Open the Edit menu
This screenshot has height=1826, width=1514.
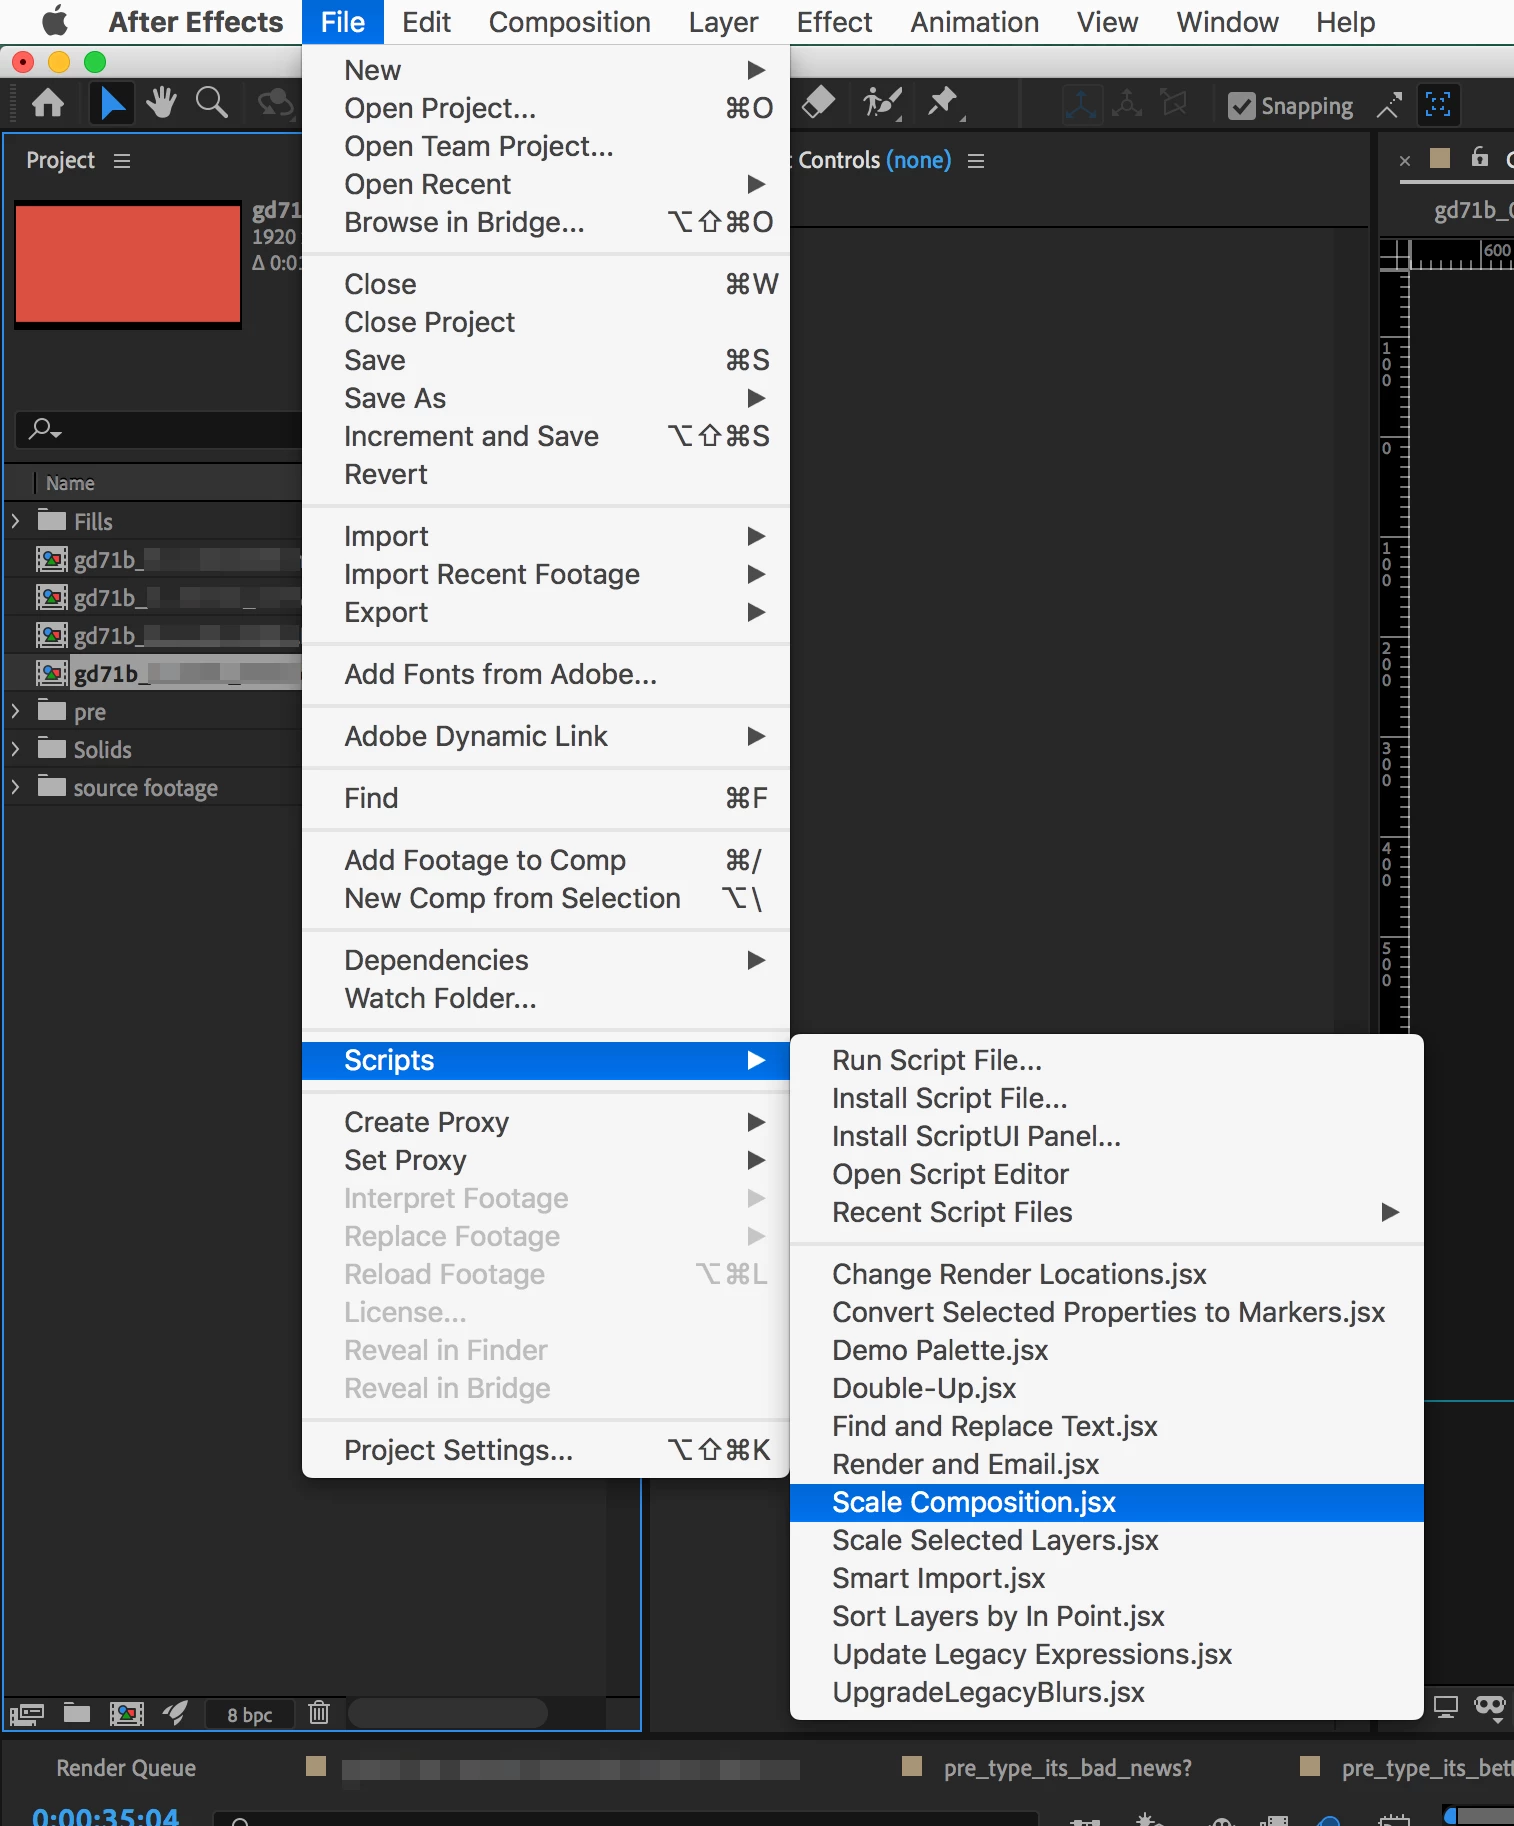(426, 22)
